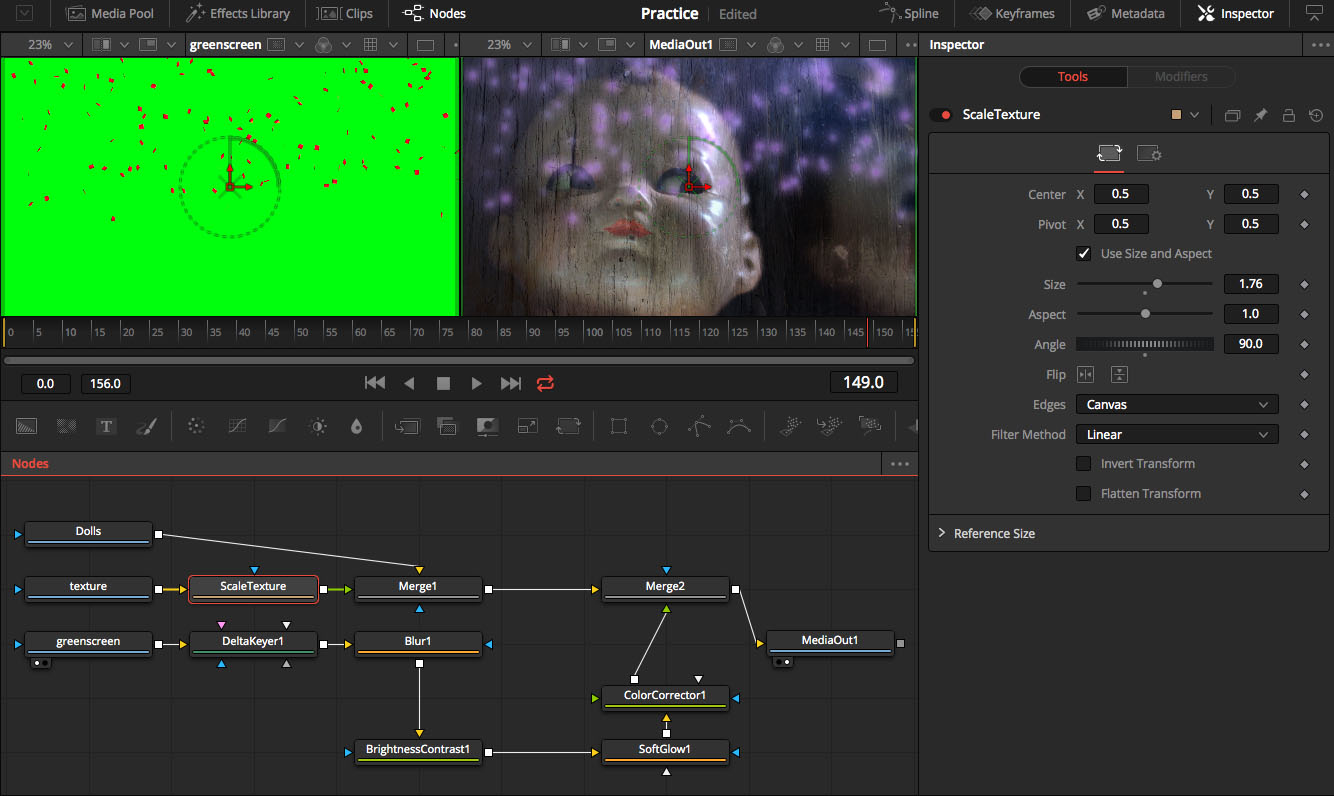Select the Ellipse mask tool
This screenshot has width=1334, height=796.
point(658,425)
